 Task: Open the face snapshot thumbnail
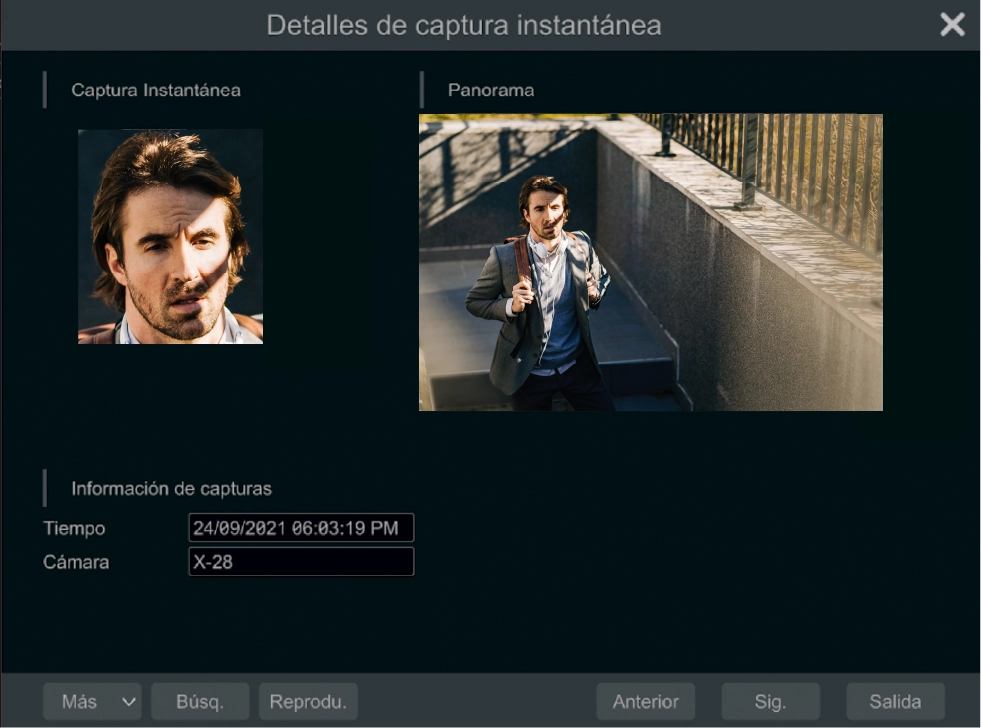(170, 236)
